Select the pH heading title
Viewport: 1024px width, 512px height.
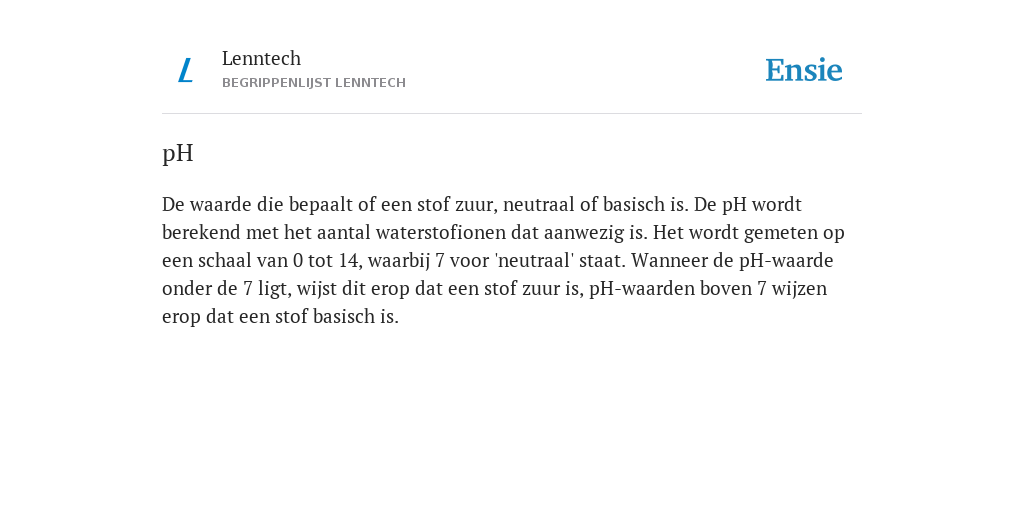click(x=178, y=153)
